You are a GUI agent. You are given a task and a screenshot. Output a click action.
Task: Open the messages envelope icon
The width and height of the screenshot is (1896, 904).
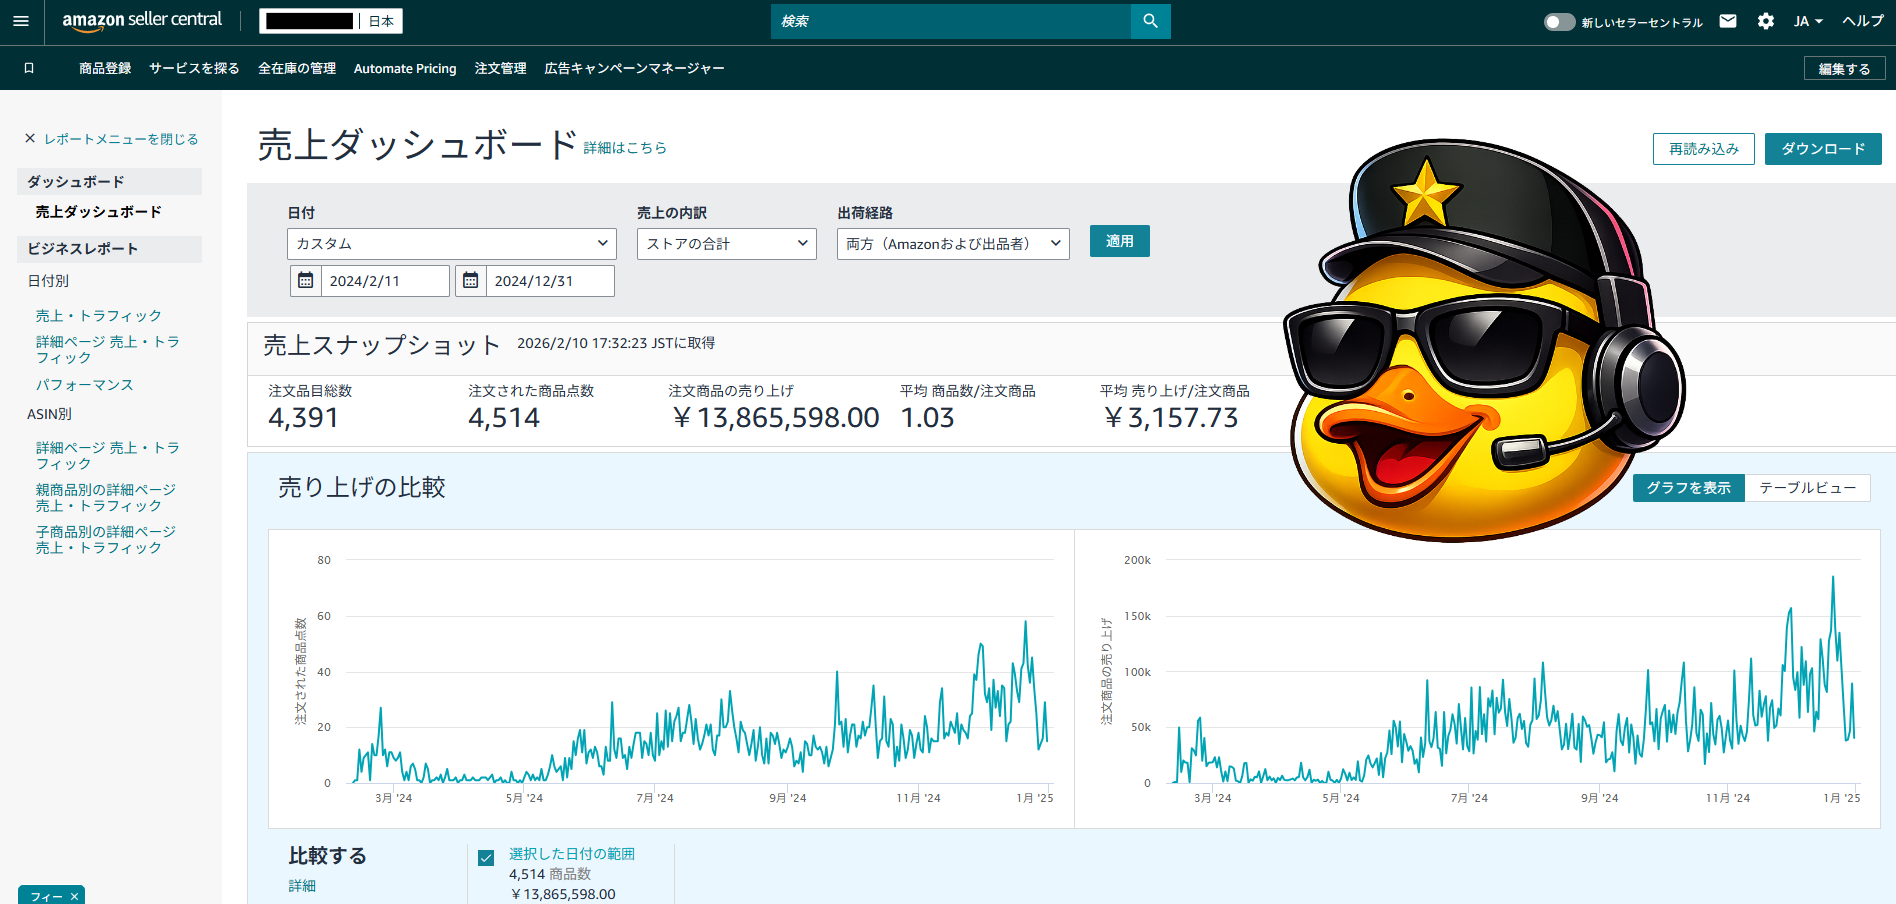click(1728, 21)
